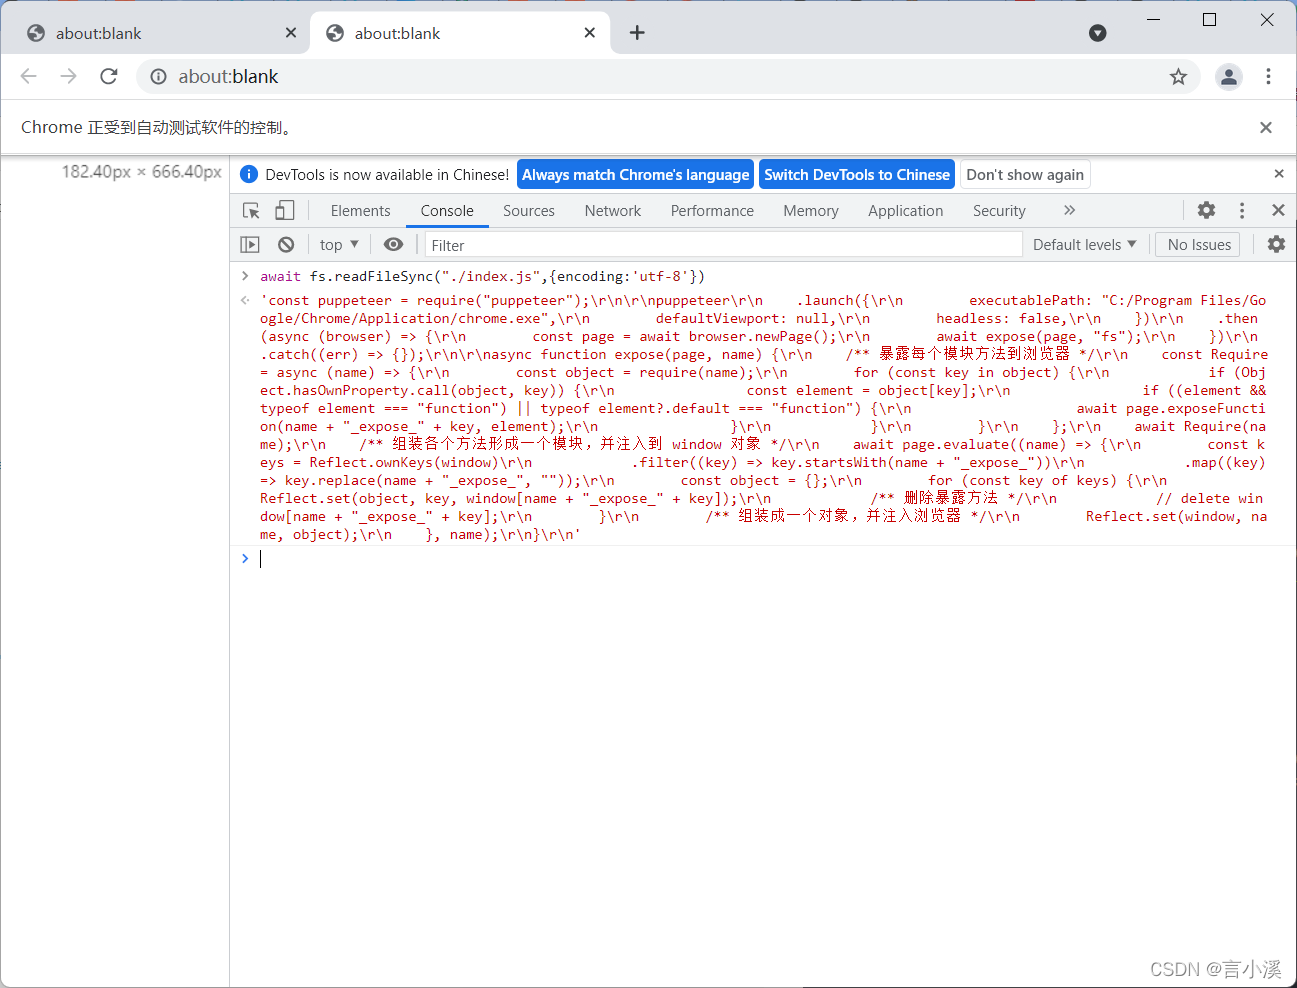Open DevTools customize three-dot menu

[x=1242, y=210]
